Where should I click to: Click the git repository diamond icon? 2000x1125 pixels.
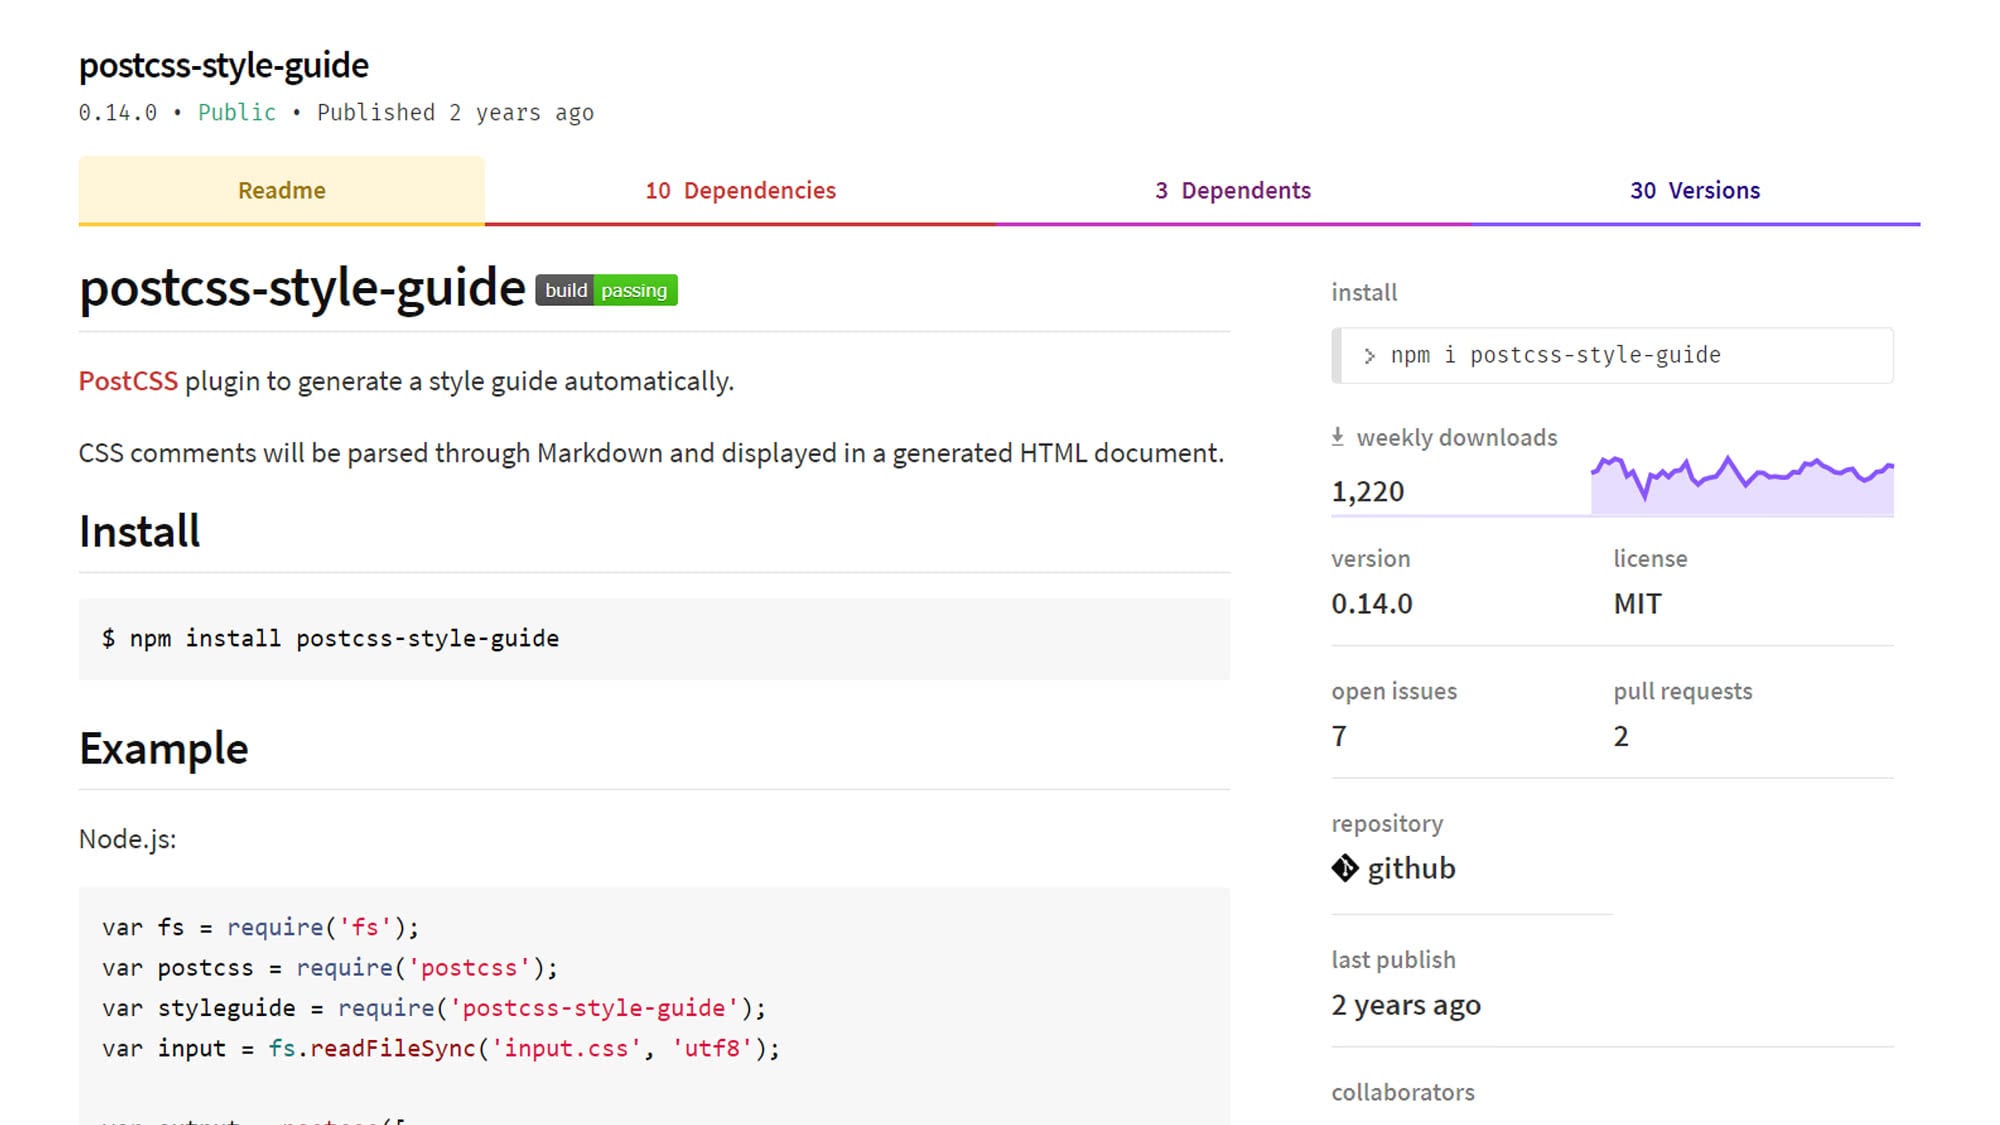pyautogui.click(x=1345, y=868)
